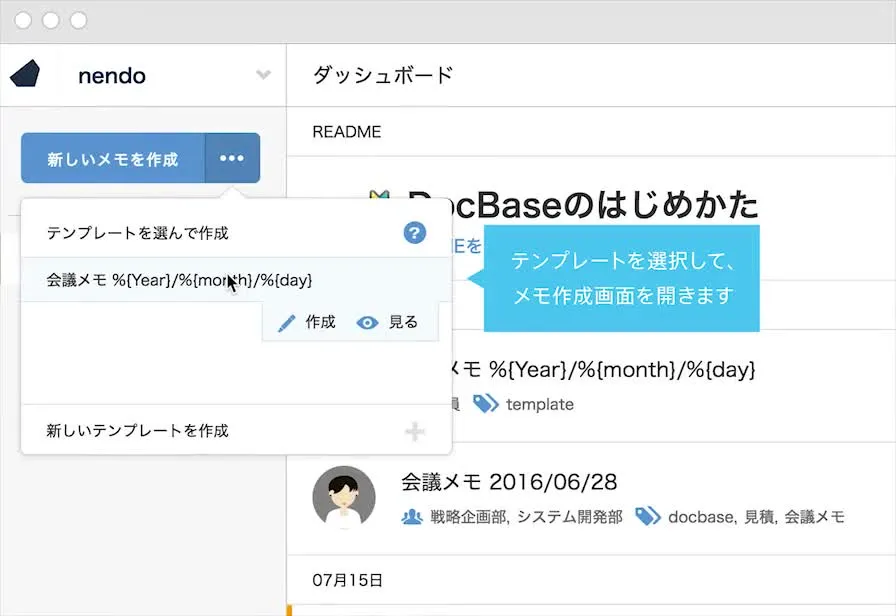The height and width of the screenshot is (616, 896).
Task: Click the macOS green maximize window button
Action: click(x=78, y=20)
